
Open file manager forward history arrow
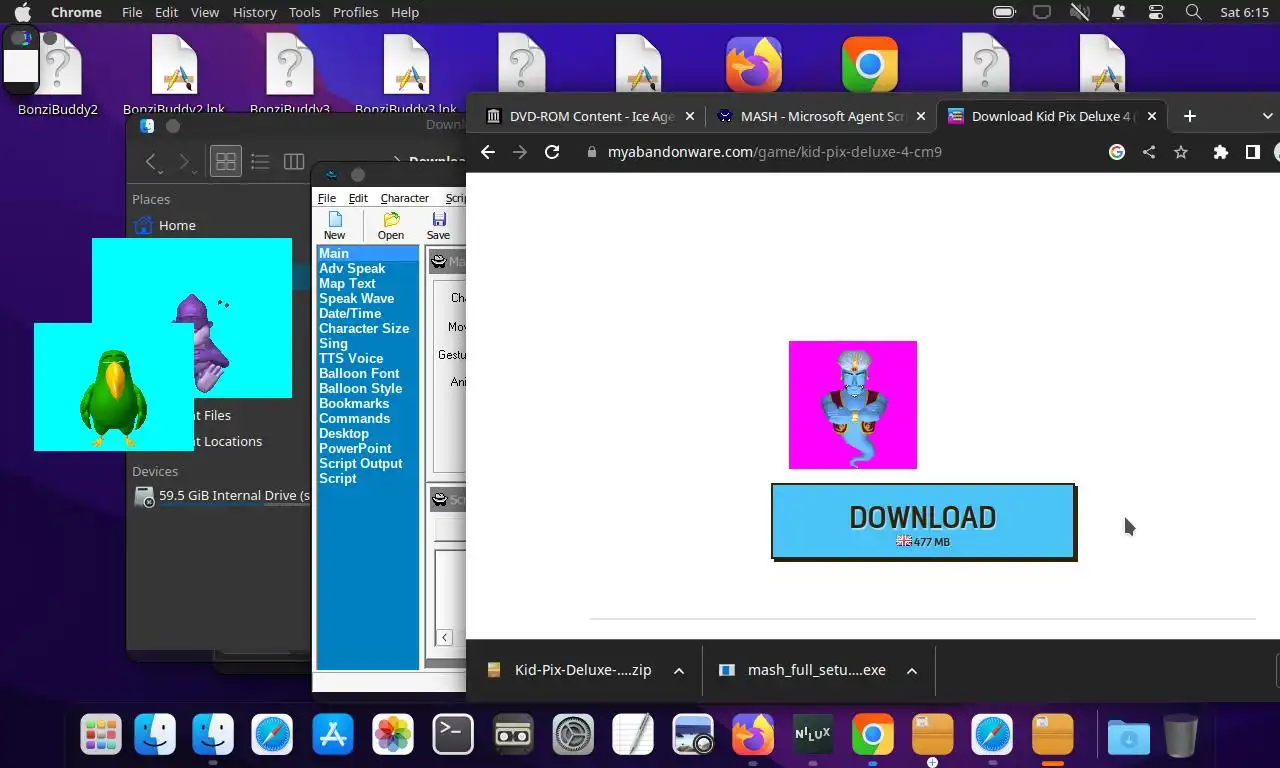(183, 161)
